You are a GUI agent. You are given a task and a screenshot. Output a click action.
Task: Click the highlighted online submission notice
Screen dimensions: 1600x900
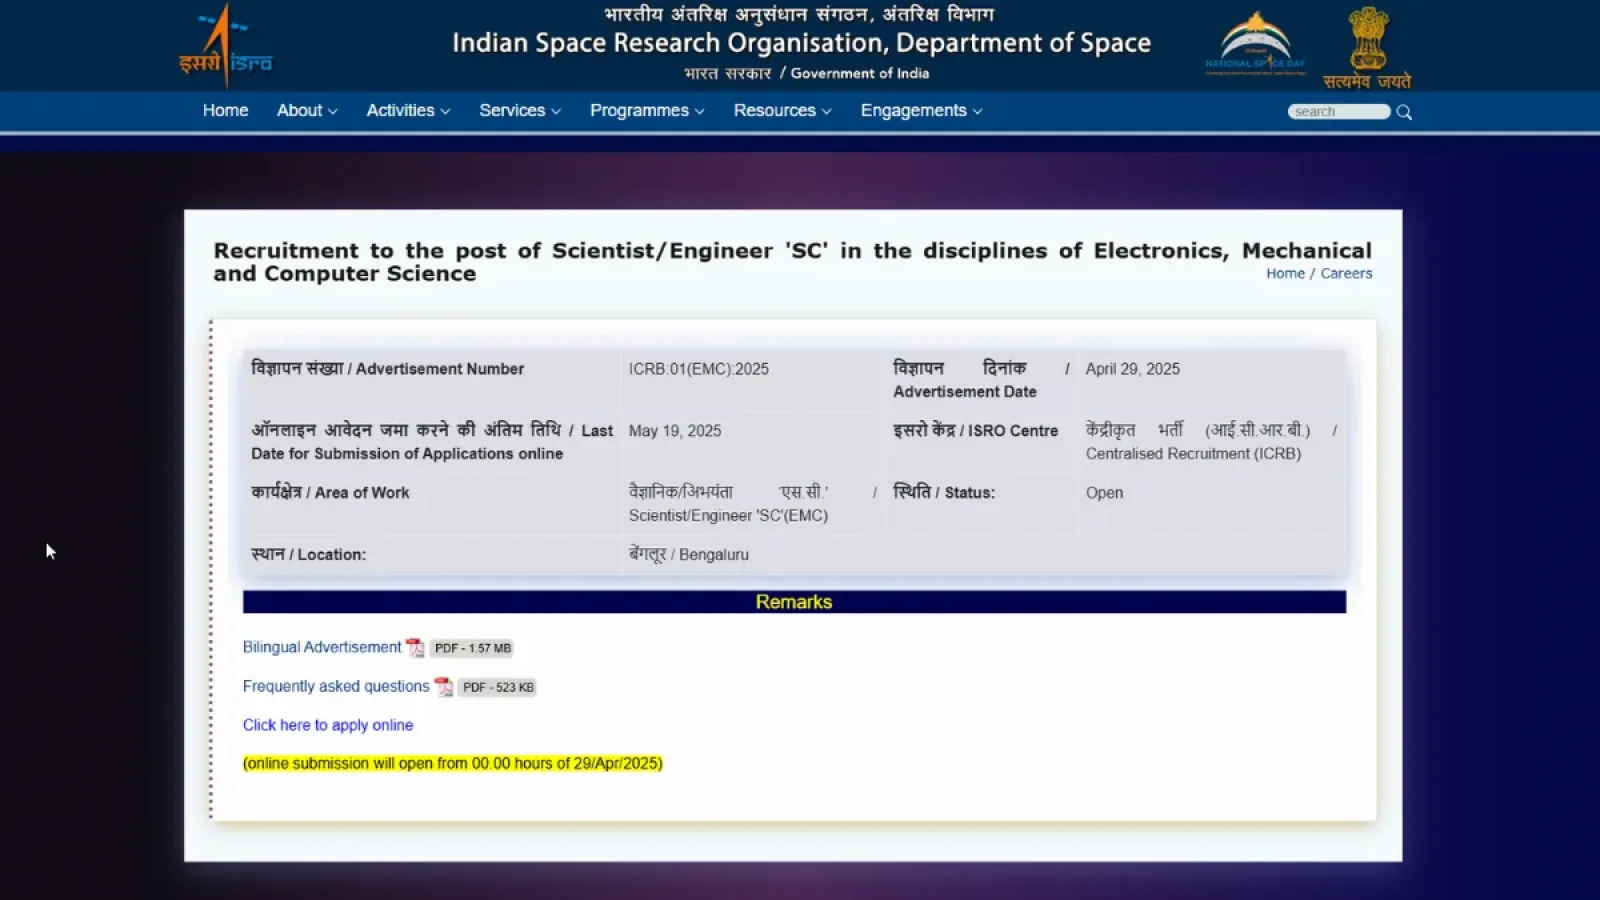tap(453, 763)
